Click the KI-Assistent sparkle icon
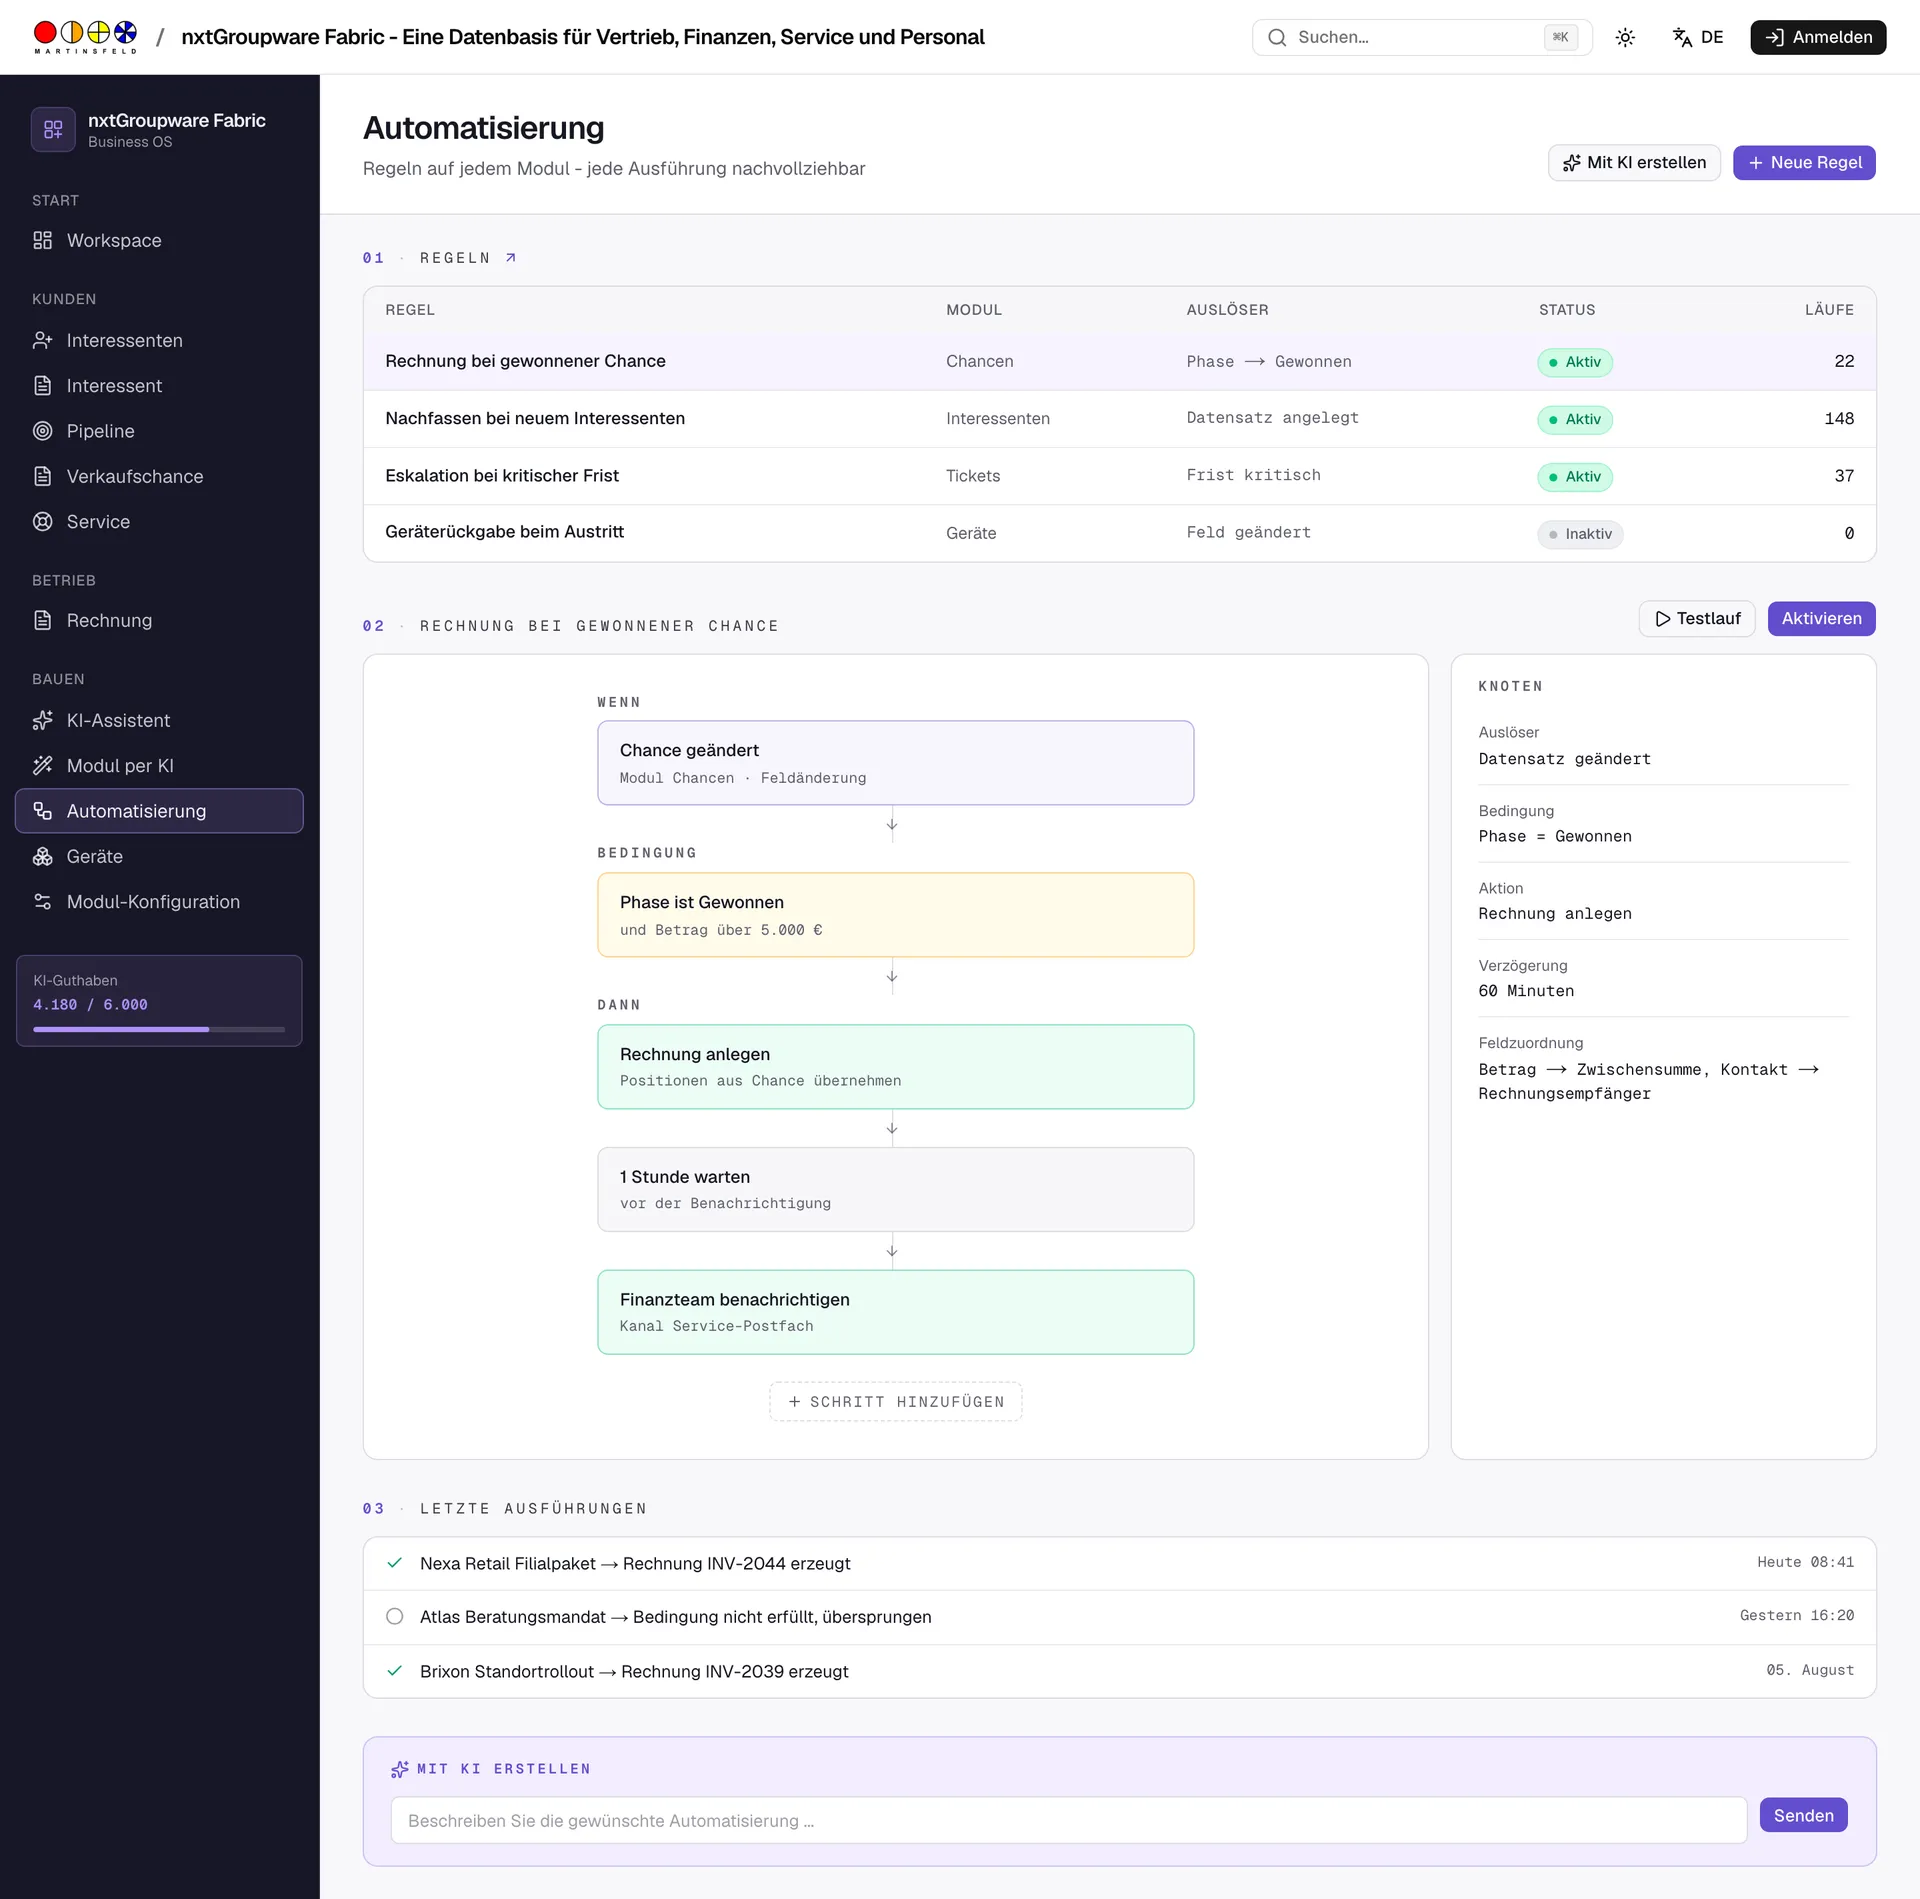 tap(42, 721)
